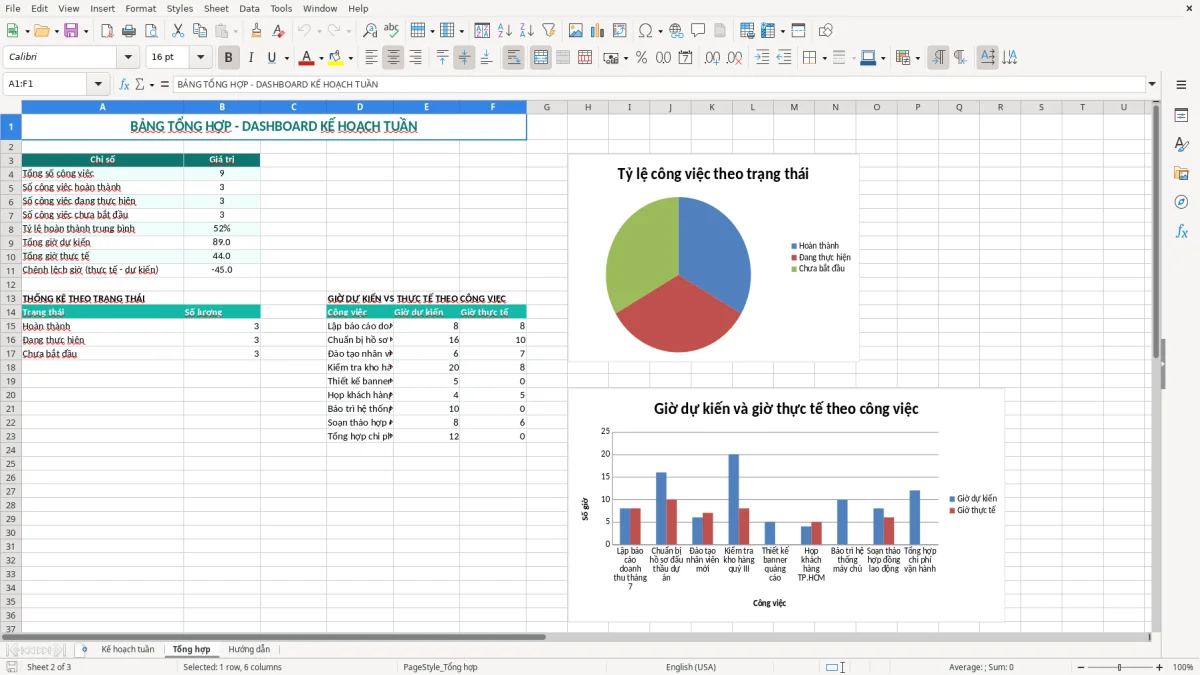Open Borders dropdown arrow
This screenshot has height=675, width=1200.
tap(824, 58)
